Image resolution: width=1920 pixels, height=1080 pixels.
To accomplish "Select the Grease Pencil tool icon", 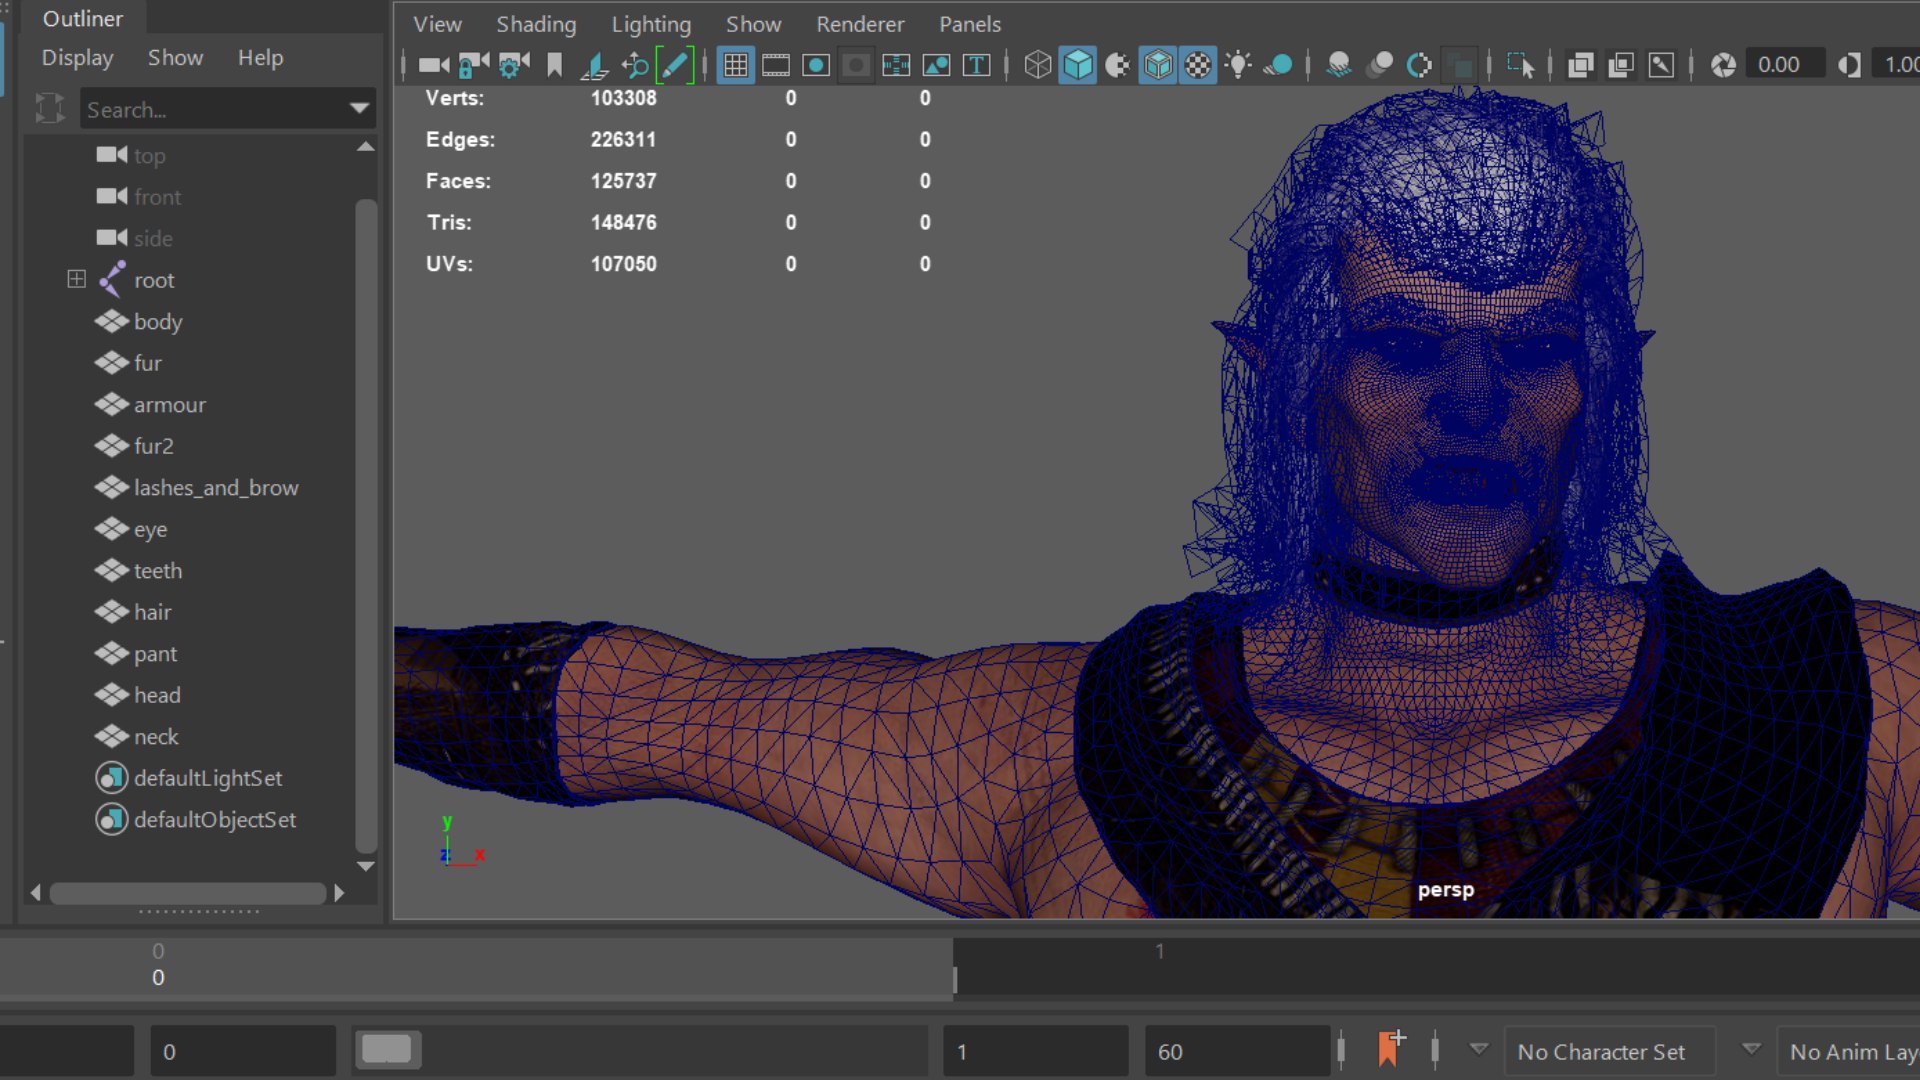I will 674,65.
